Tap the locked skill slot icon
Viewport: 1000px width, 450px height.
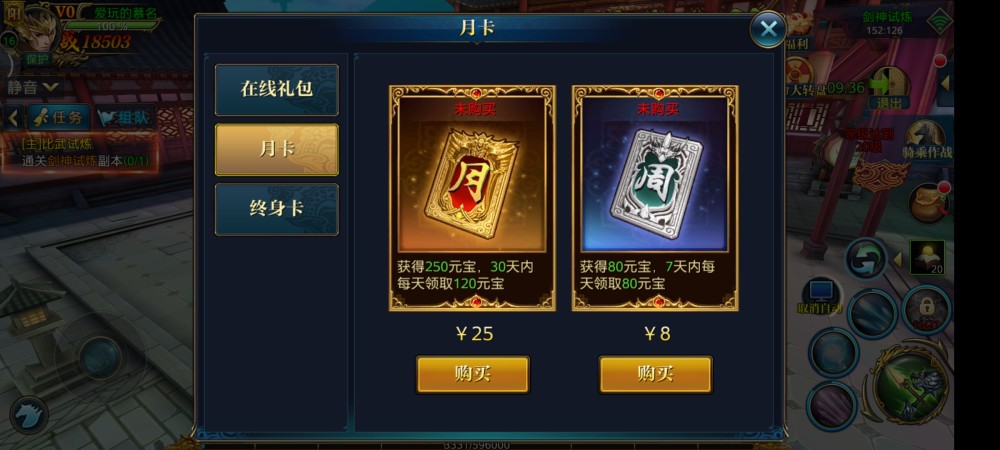tap(927, 309)
